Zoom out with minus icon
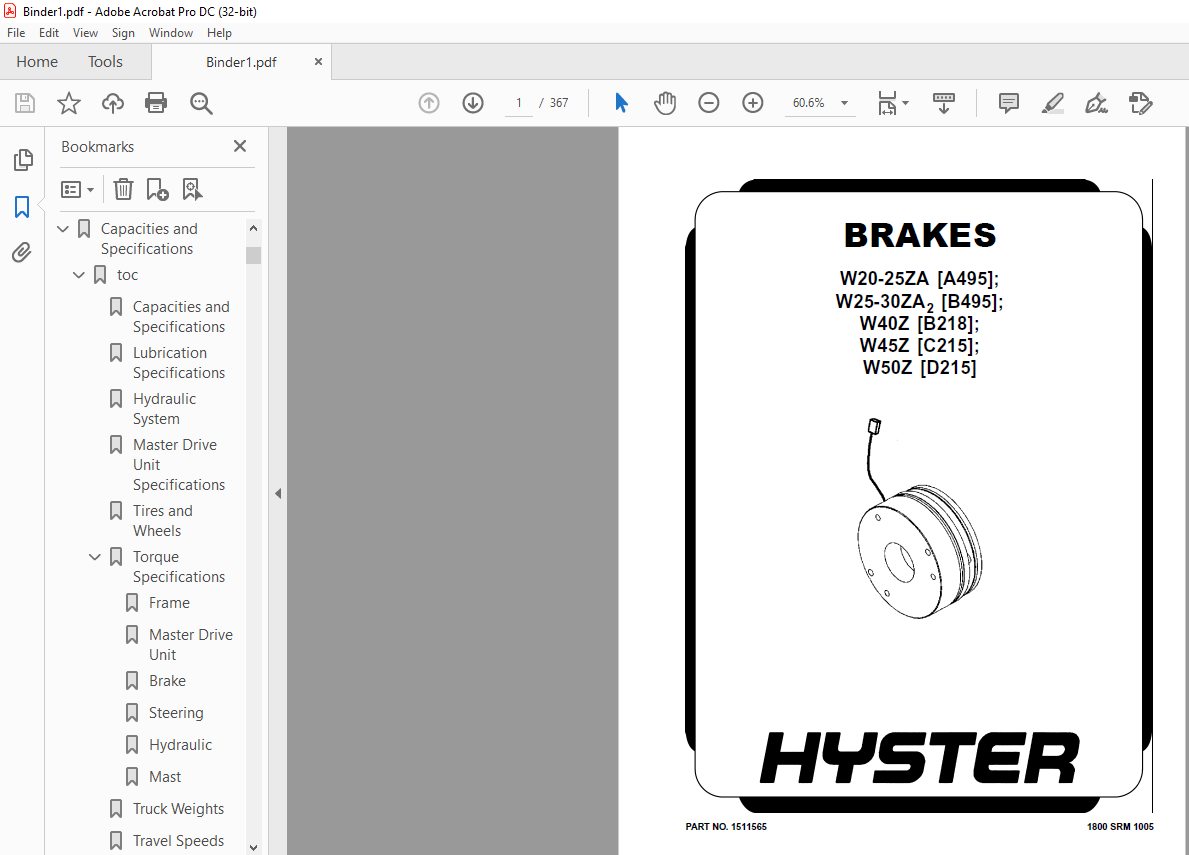Screen dimensions: 1189x855 point(709,103)
